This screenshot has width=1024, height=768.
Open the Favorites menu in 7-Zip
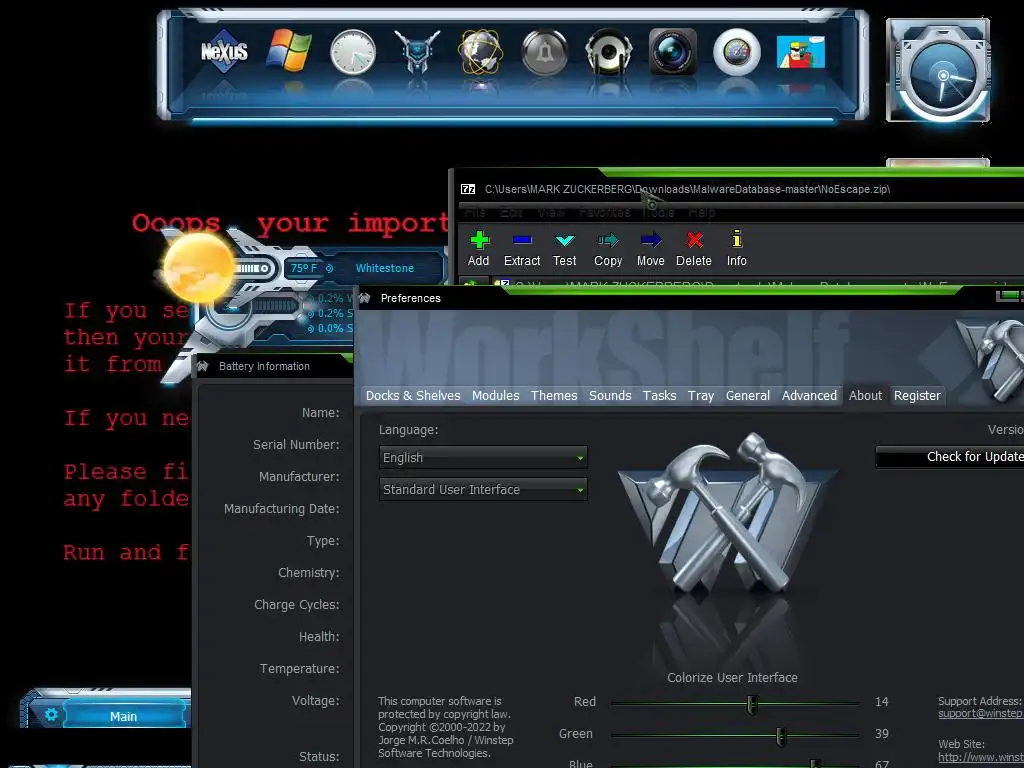click(605, 212)
